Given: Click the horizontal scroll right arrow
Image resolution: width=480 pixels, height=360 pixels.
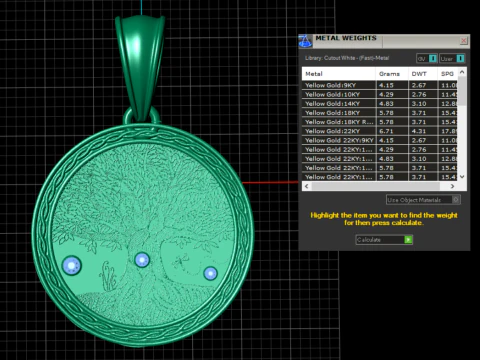Looking at the screenshot, I should 452,186.
